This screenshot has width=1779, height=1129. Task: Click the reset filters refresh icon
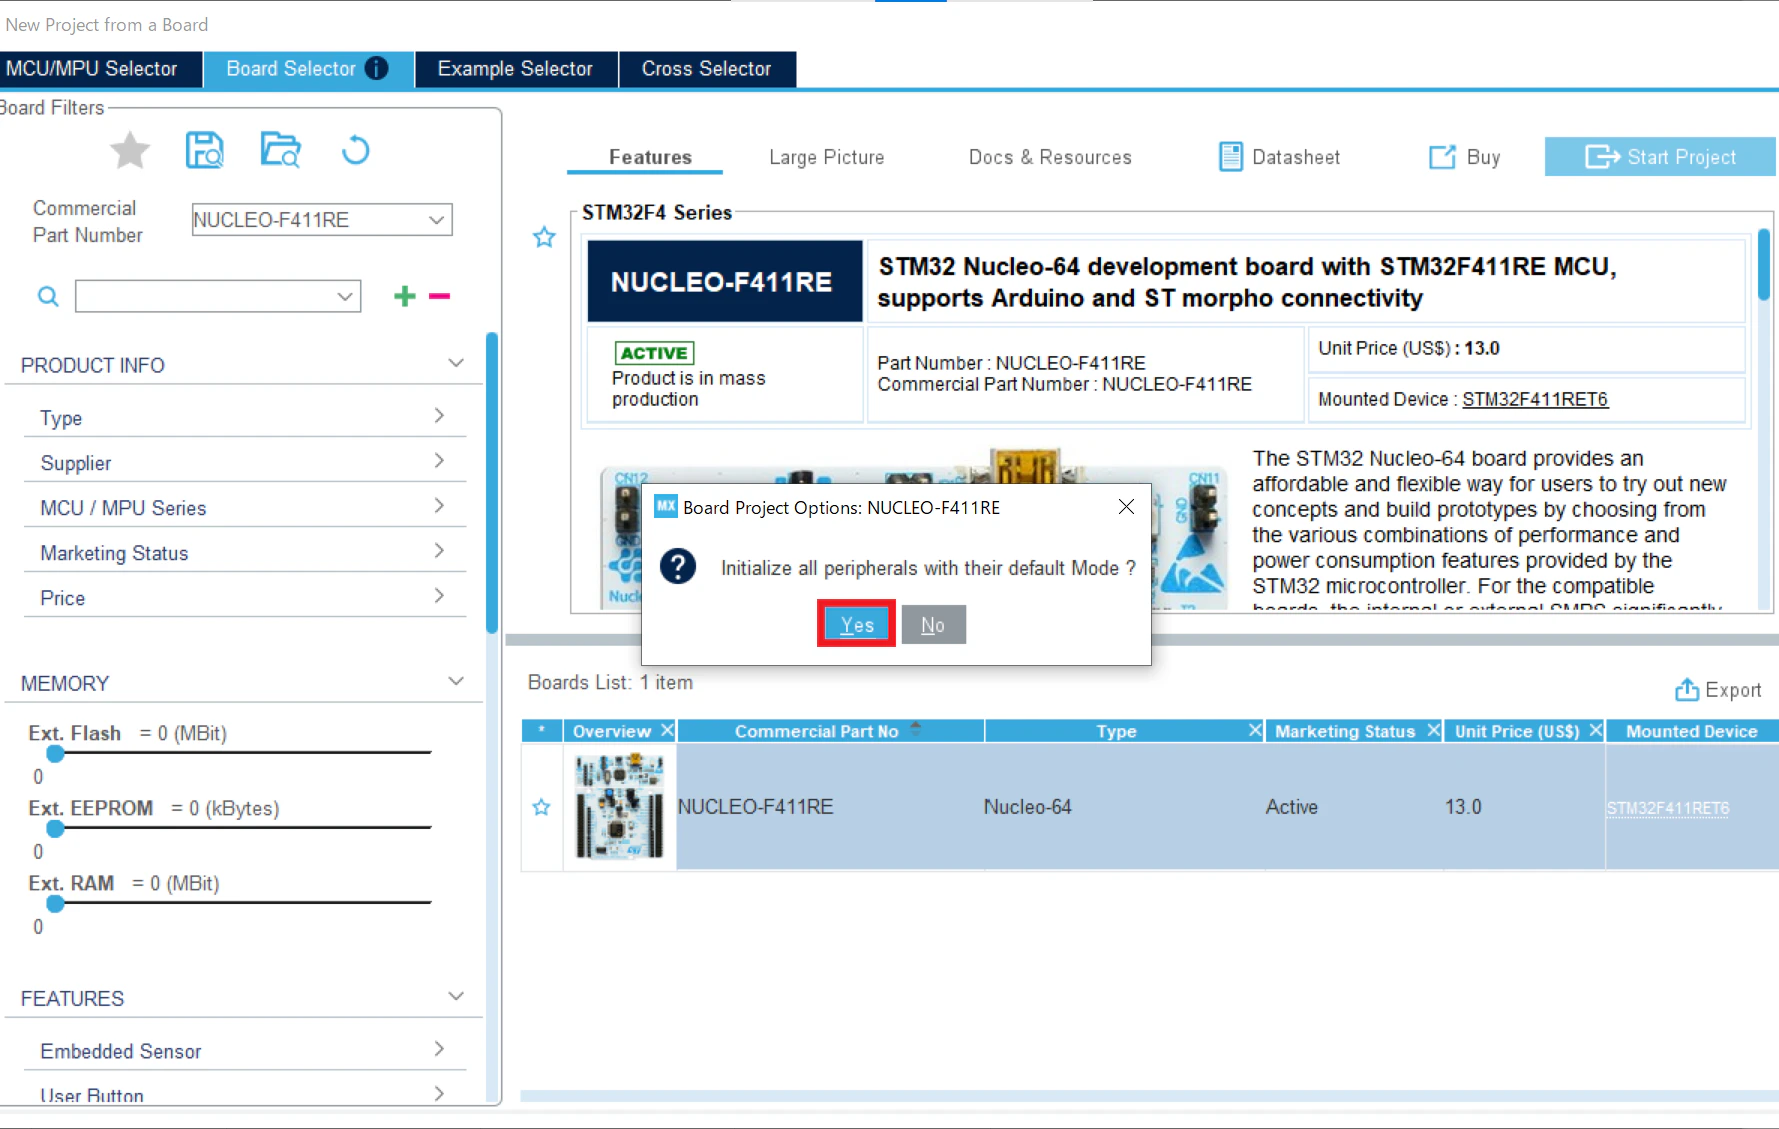(x=355, y=150)
